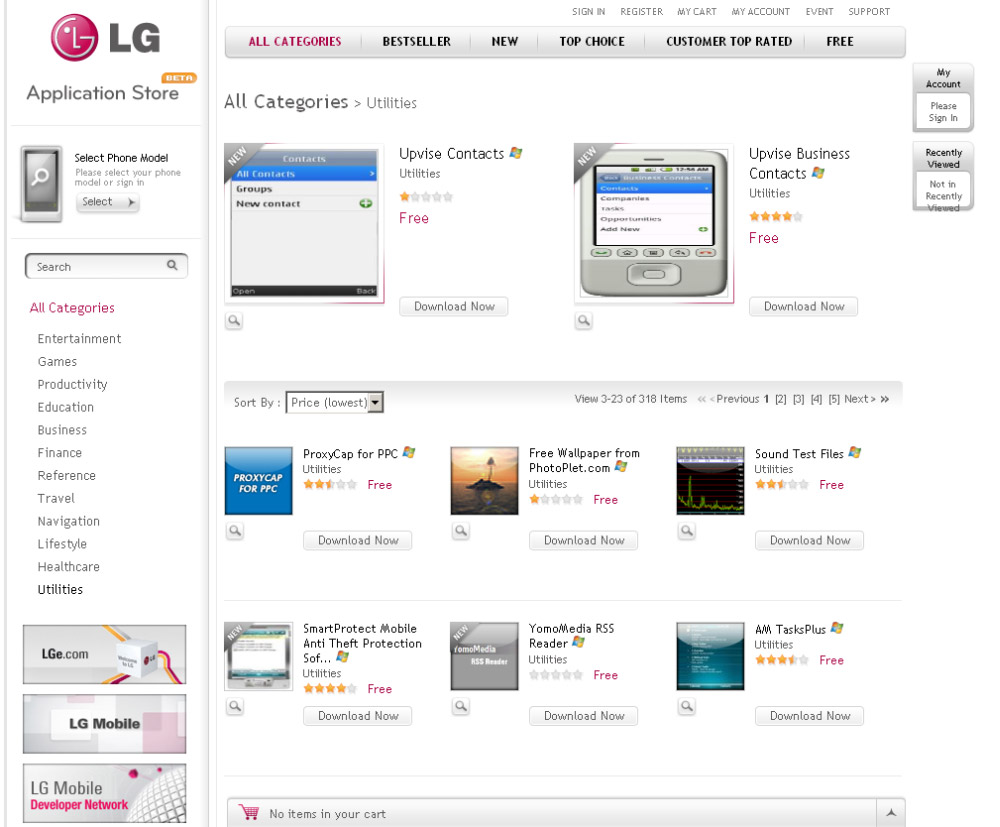Open the Productivity category
1000x827 pixels.
coord(72,384)
